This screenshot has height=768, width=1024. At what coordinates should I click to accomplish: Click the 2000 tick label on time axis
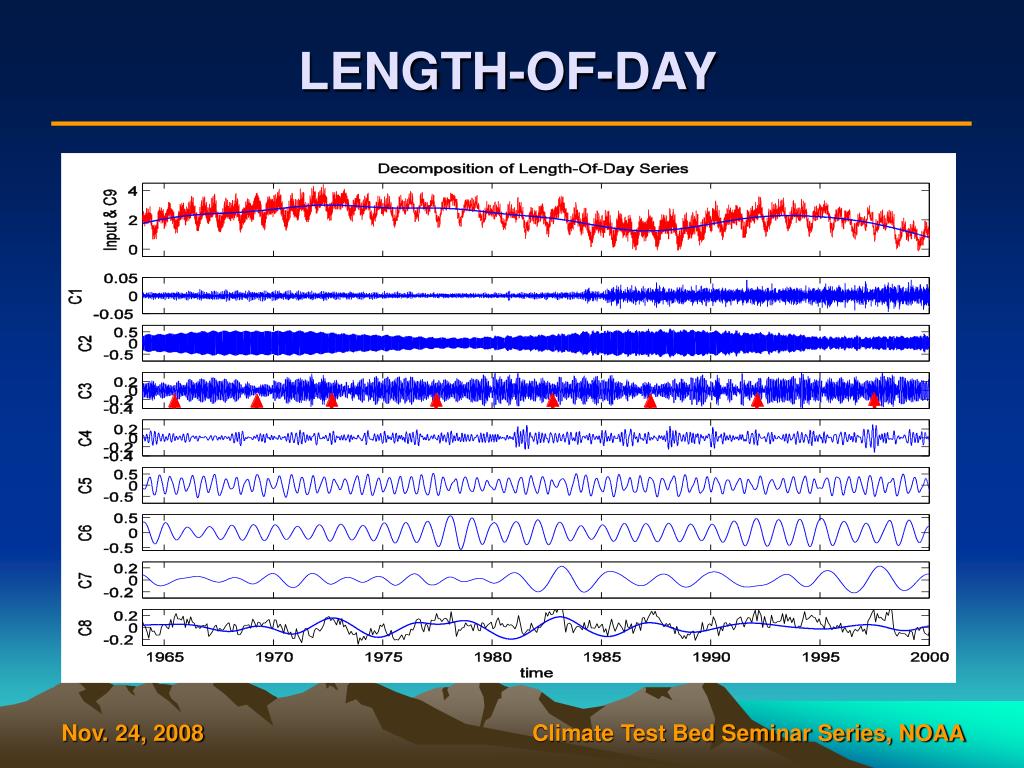929,656
